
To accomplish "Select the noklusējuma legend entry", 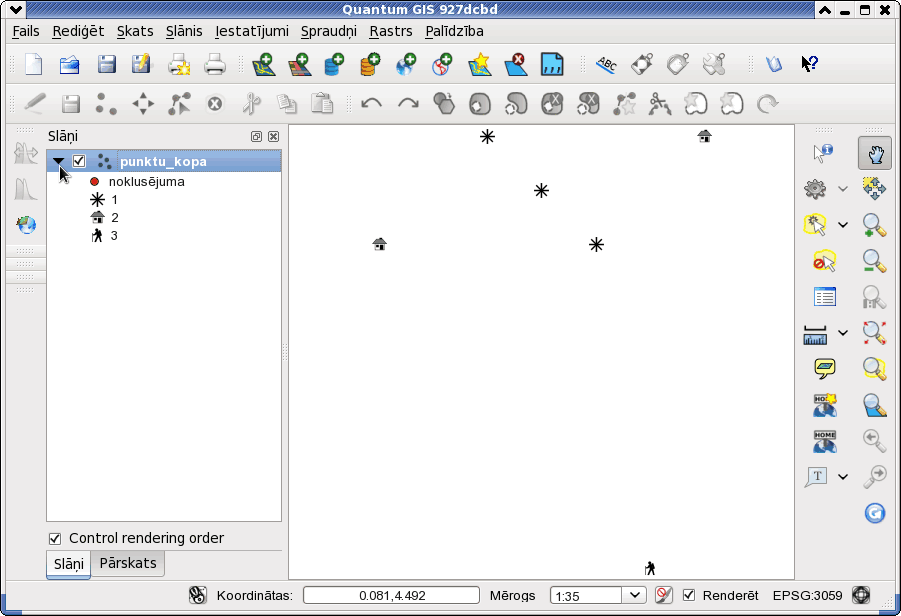I will 137,182.
